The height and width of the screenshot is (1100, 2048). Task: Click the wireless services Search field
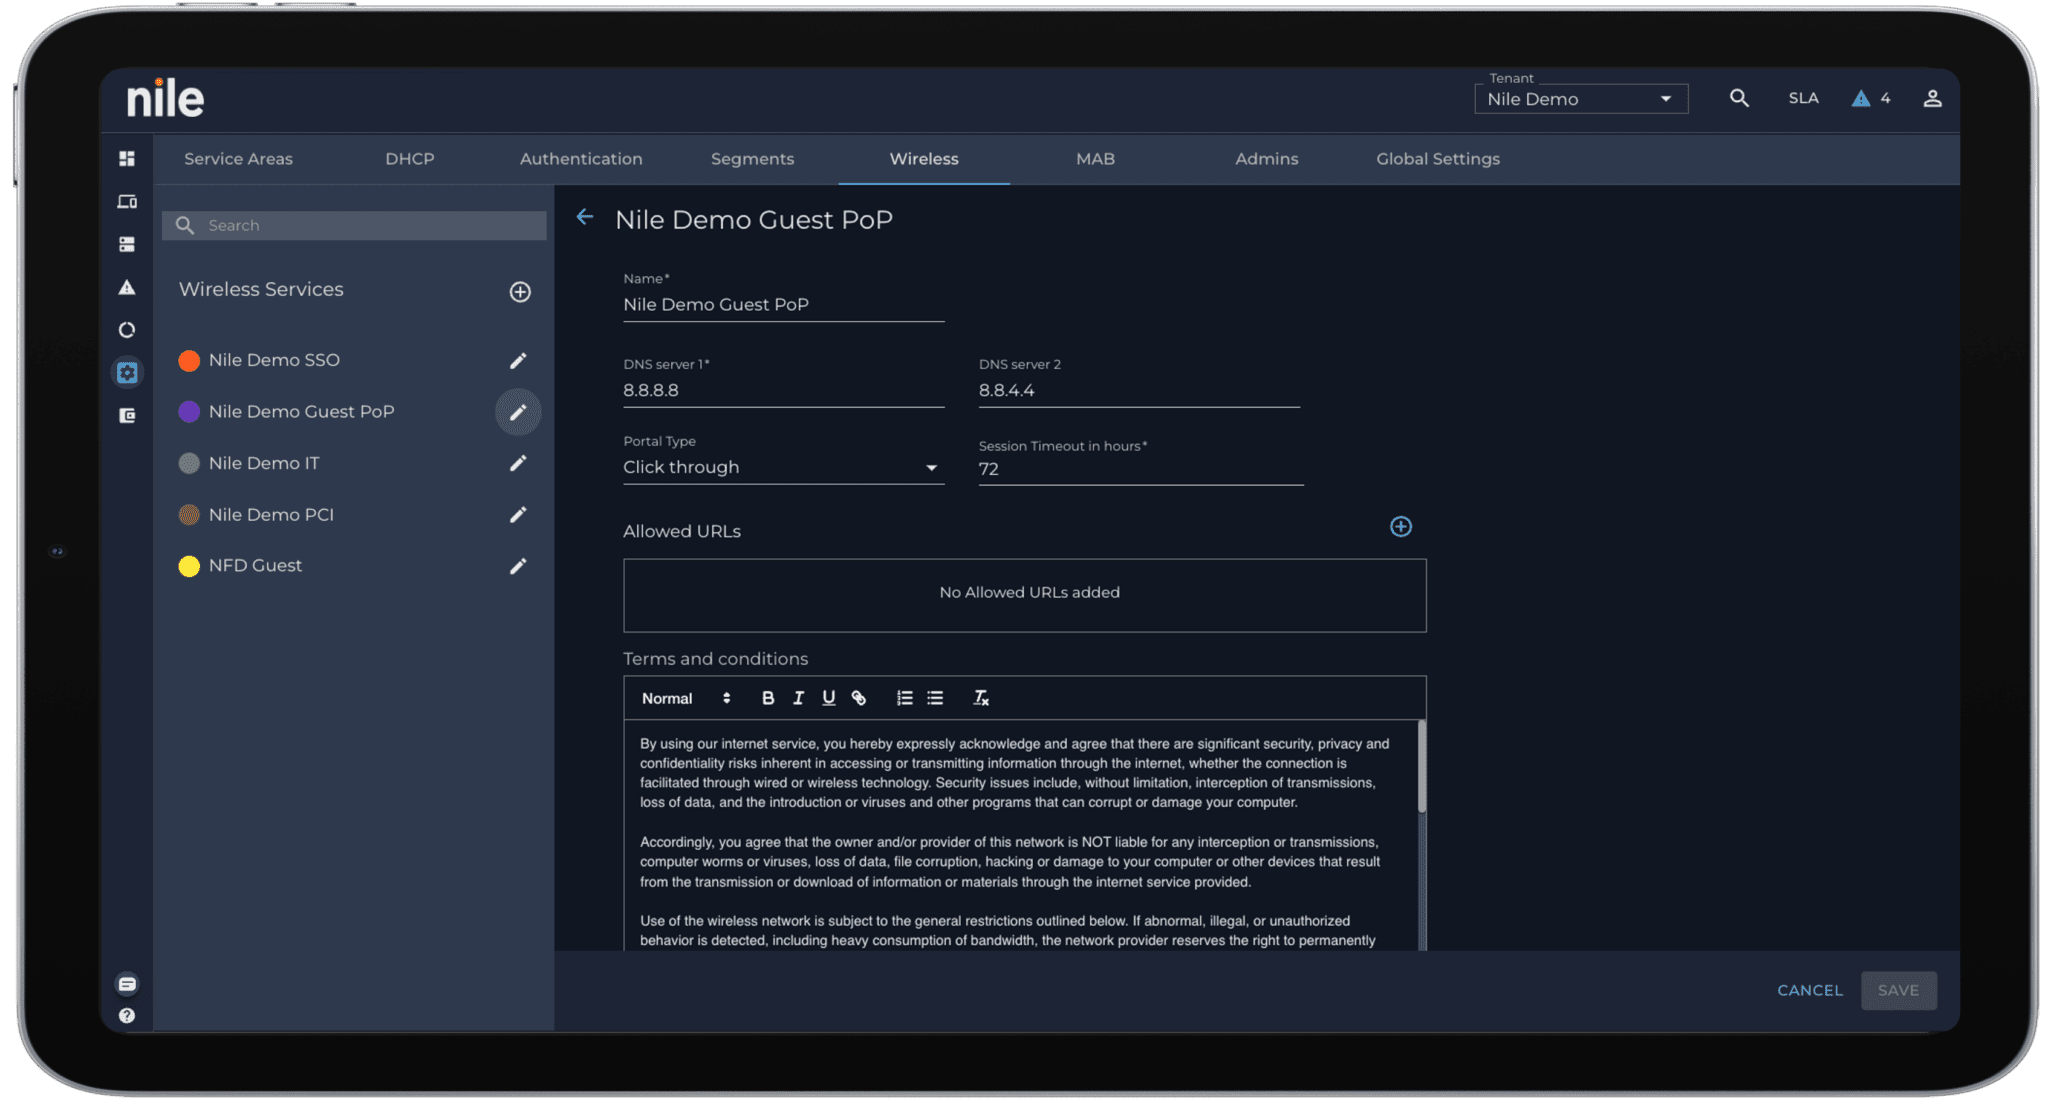(354, 226)
